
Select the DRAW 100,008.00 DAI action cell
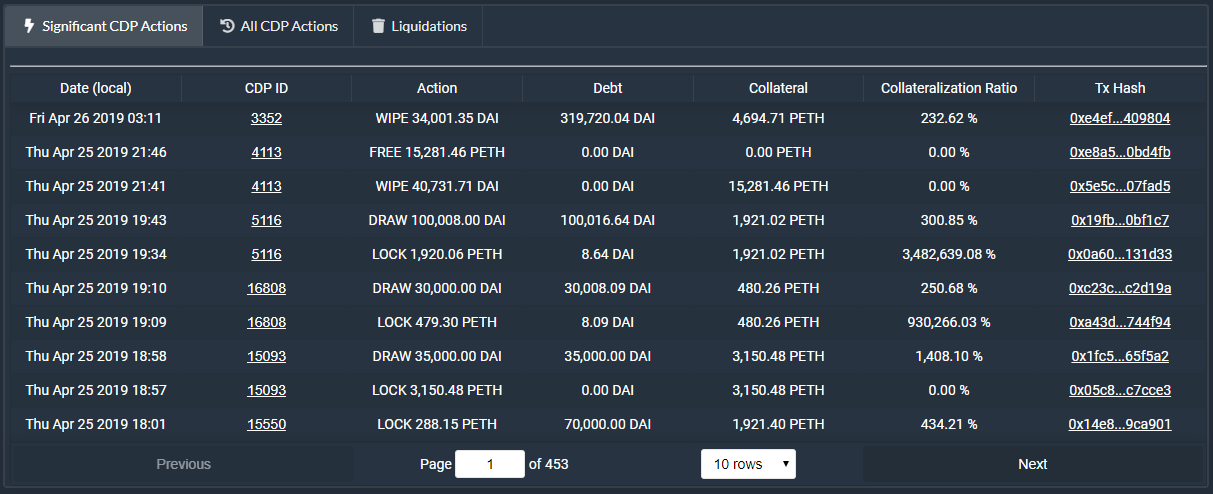[x=437, y=220]
